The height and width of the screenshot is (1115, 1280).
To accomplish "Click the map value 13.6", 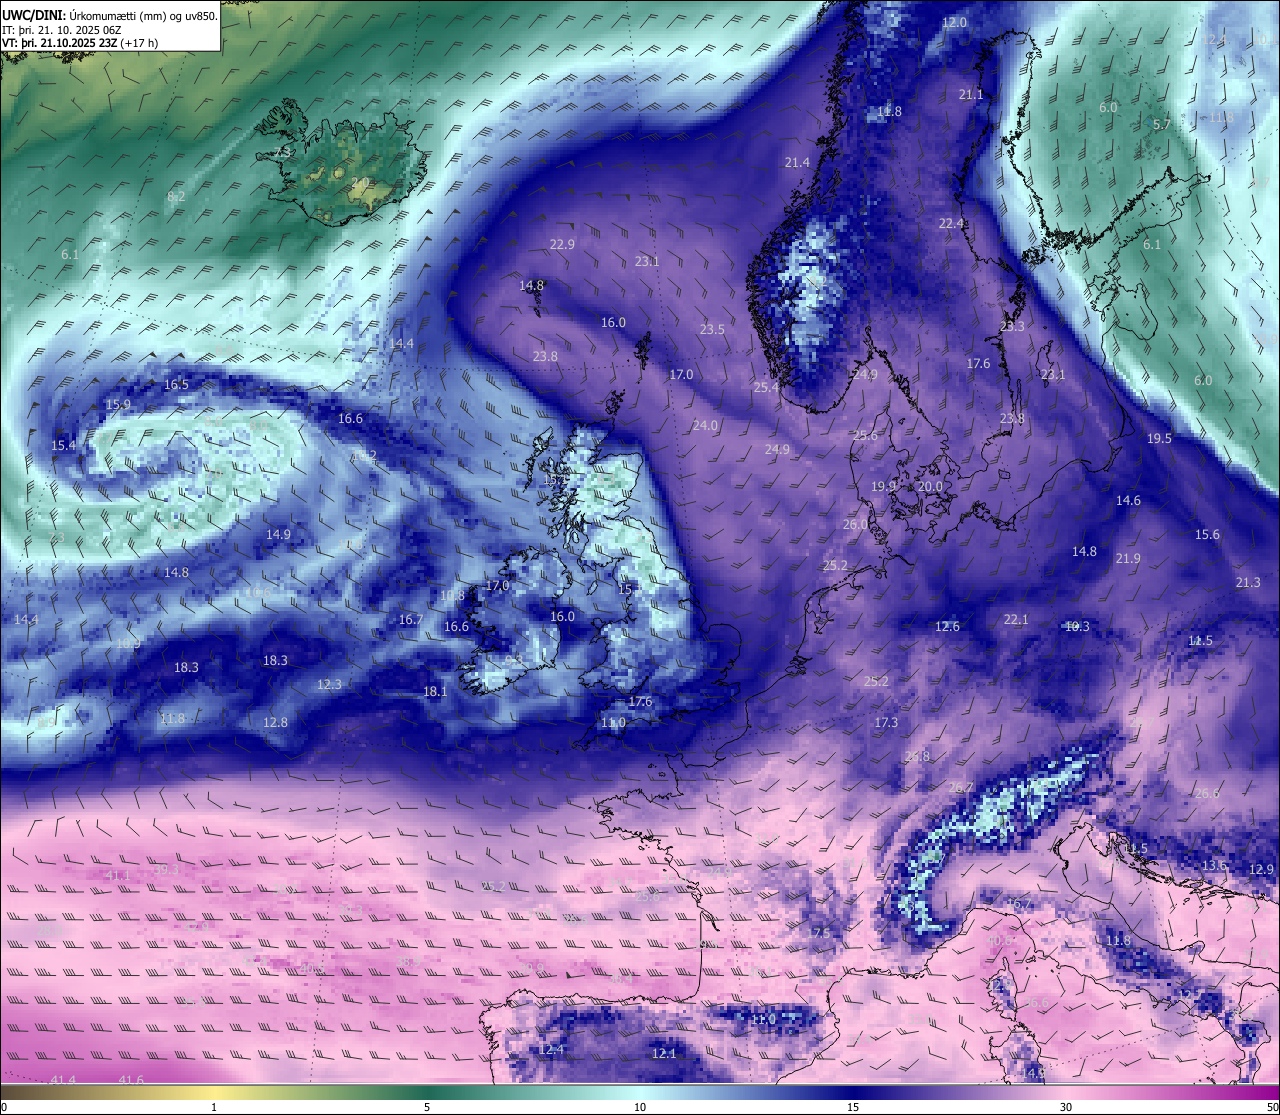I will click(1214, 866).
